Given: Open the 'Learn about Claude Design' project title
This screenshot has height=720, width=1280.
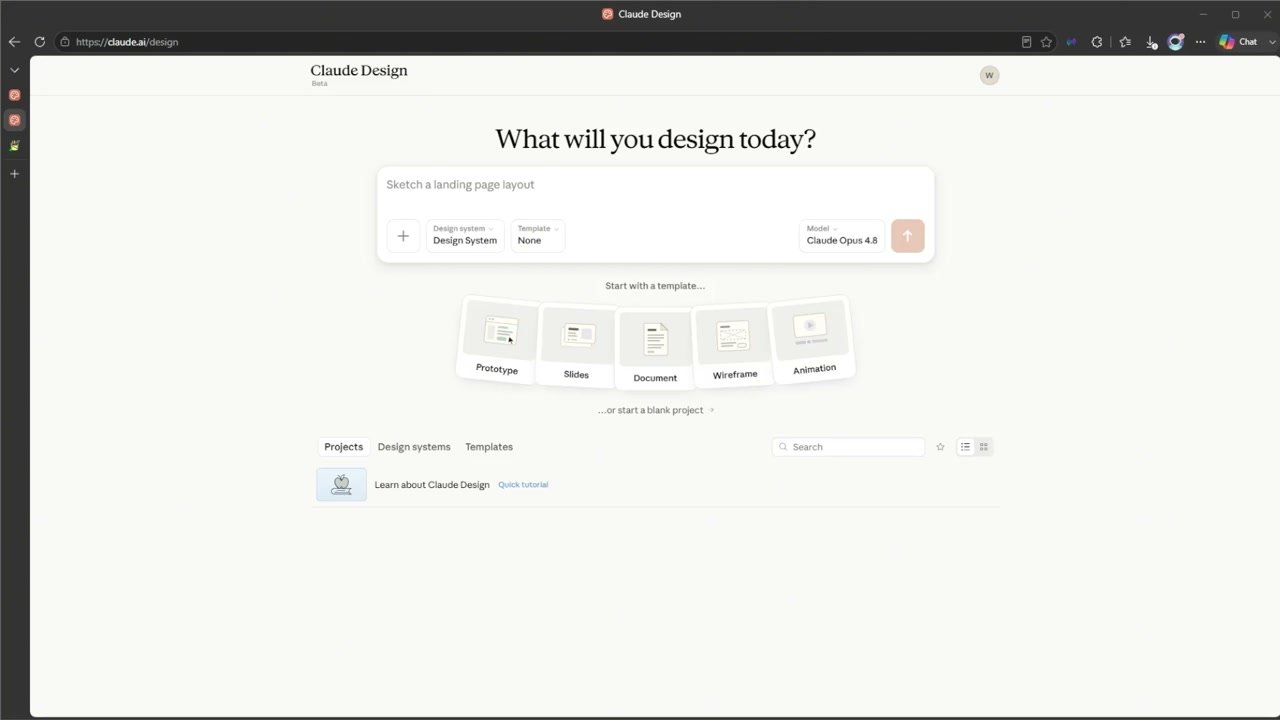Looking at the screenshot, I should tap(432, 485).
